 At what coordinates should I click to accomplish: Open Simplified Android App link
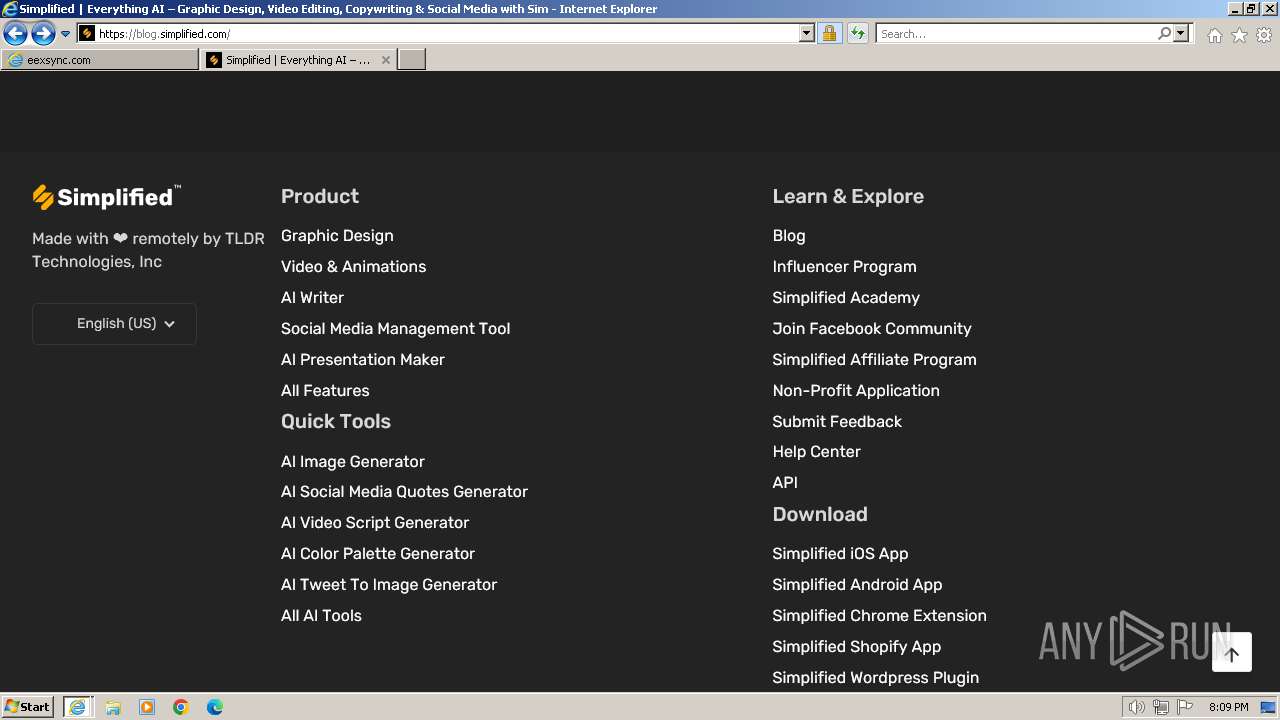click(x=857, y=585)
